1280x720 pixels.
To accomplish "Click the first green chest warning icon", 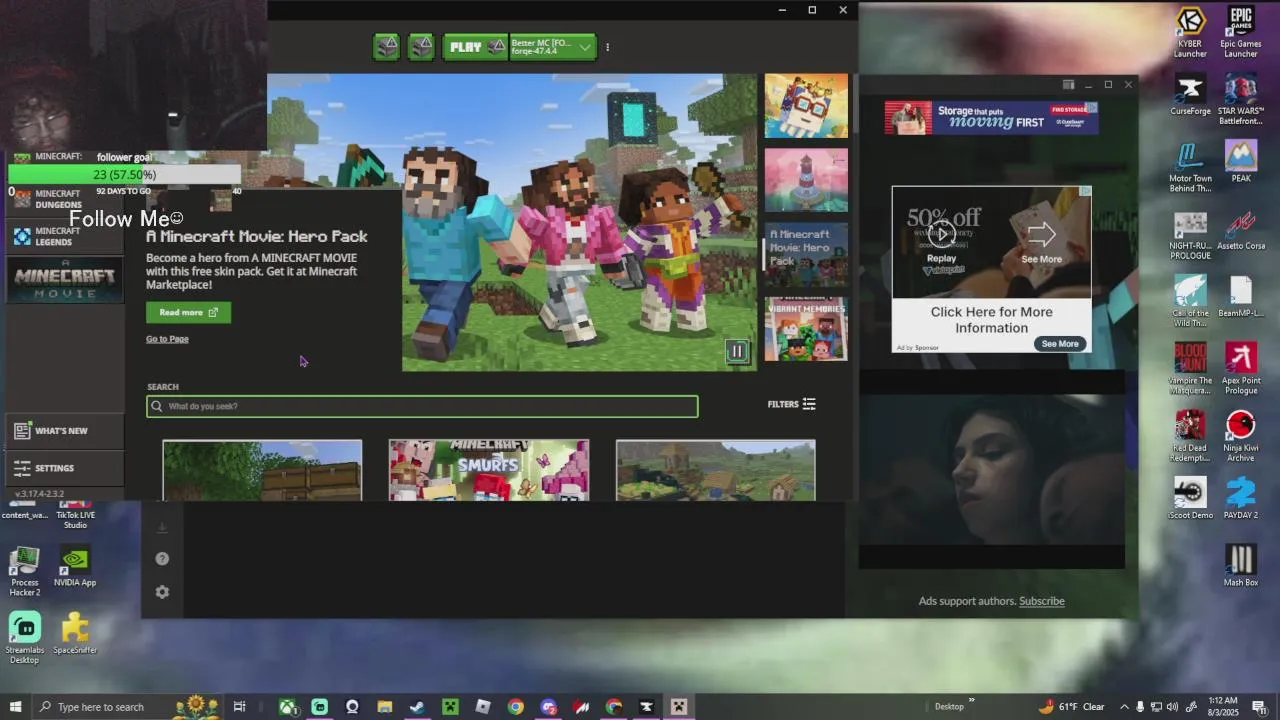I will [387, 47].
